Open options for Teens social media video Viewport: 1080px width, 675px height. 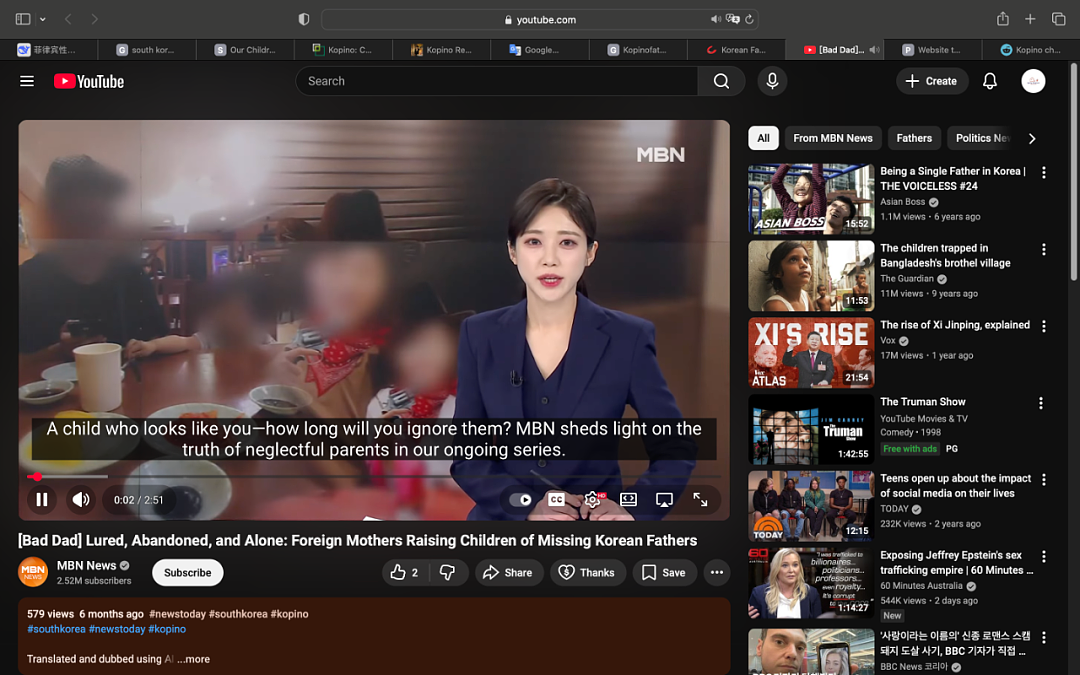tap(1043, 479)
